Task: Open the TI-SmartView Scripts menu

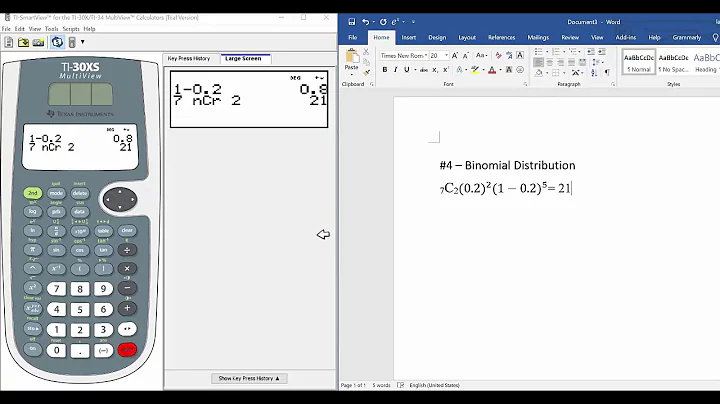Action: click(71, 28)
